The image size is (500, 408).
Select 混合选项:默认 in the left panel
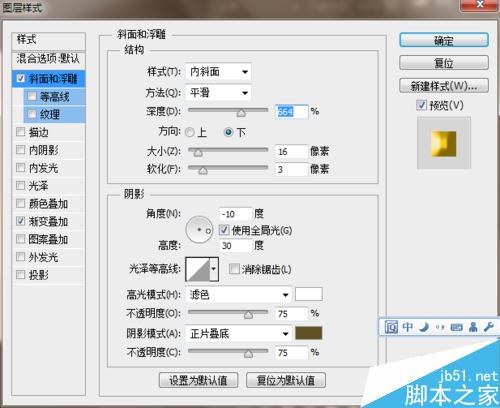coord(48,59)
